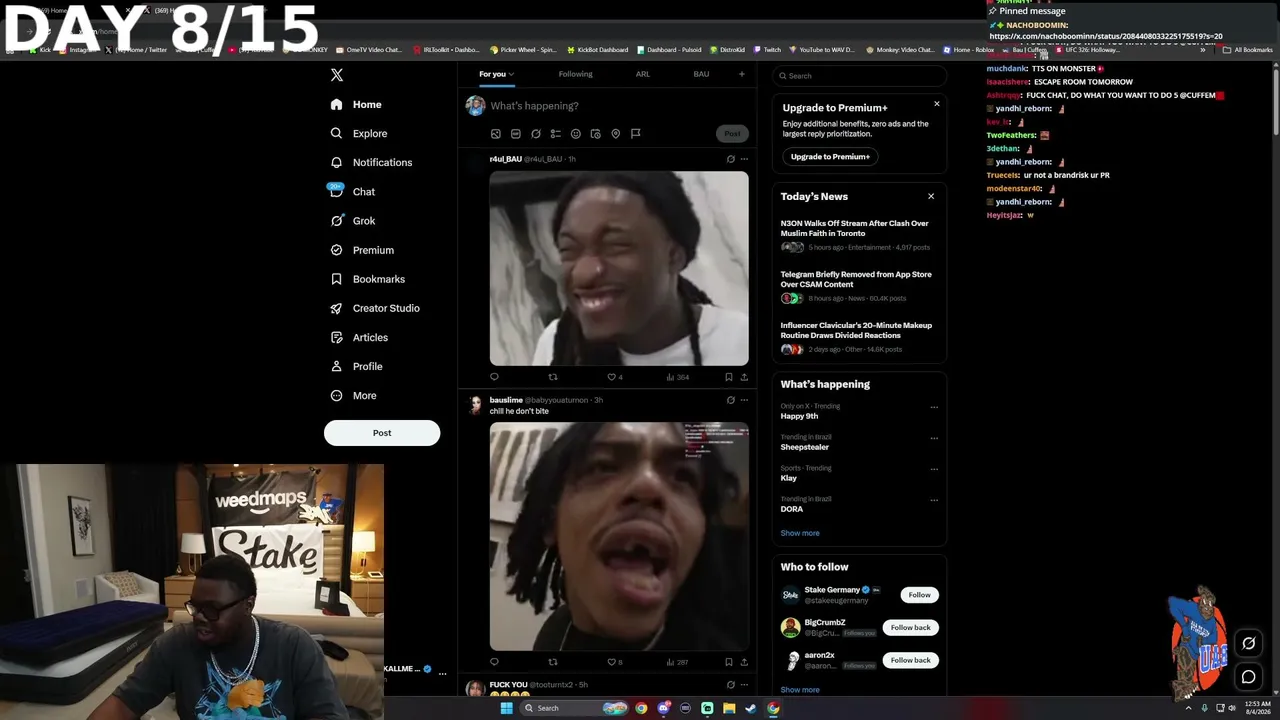Open Discord from the Windows taskbar

point(663,708)
